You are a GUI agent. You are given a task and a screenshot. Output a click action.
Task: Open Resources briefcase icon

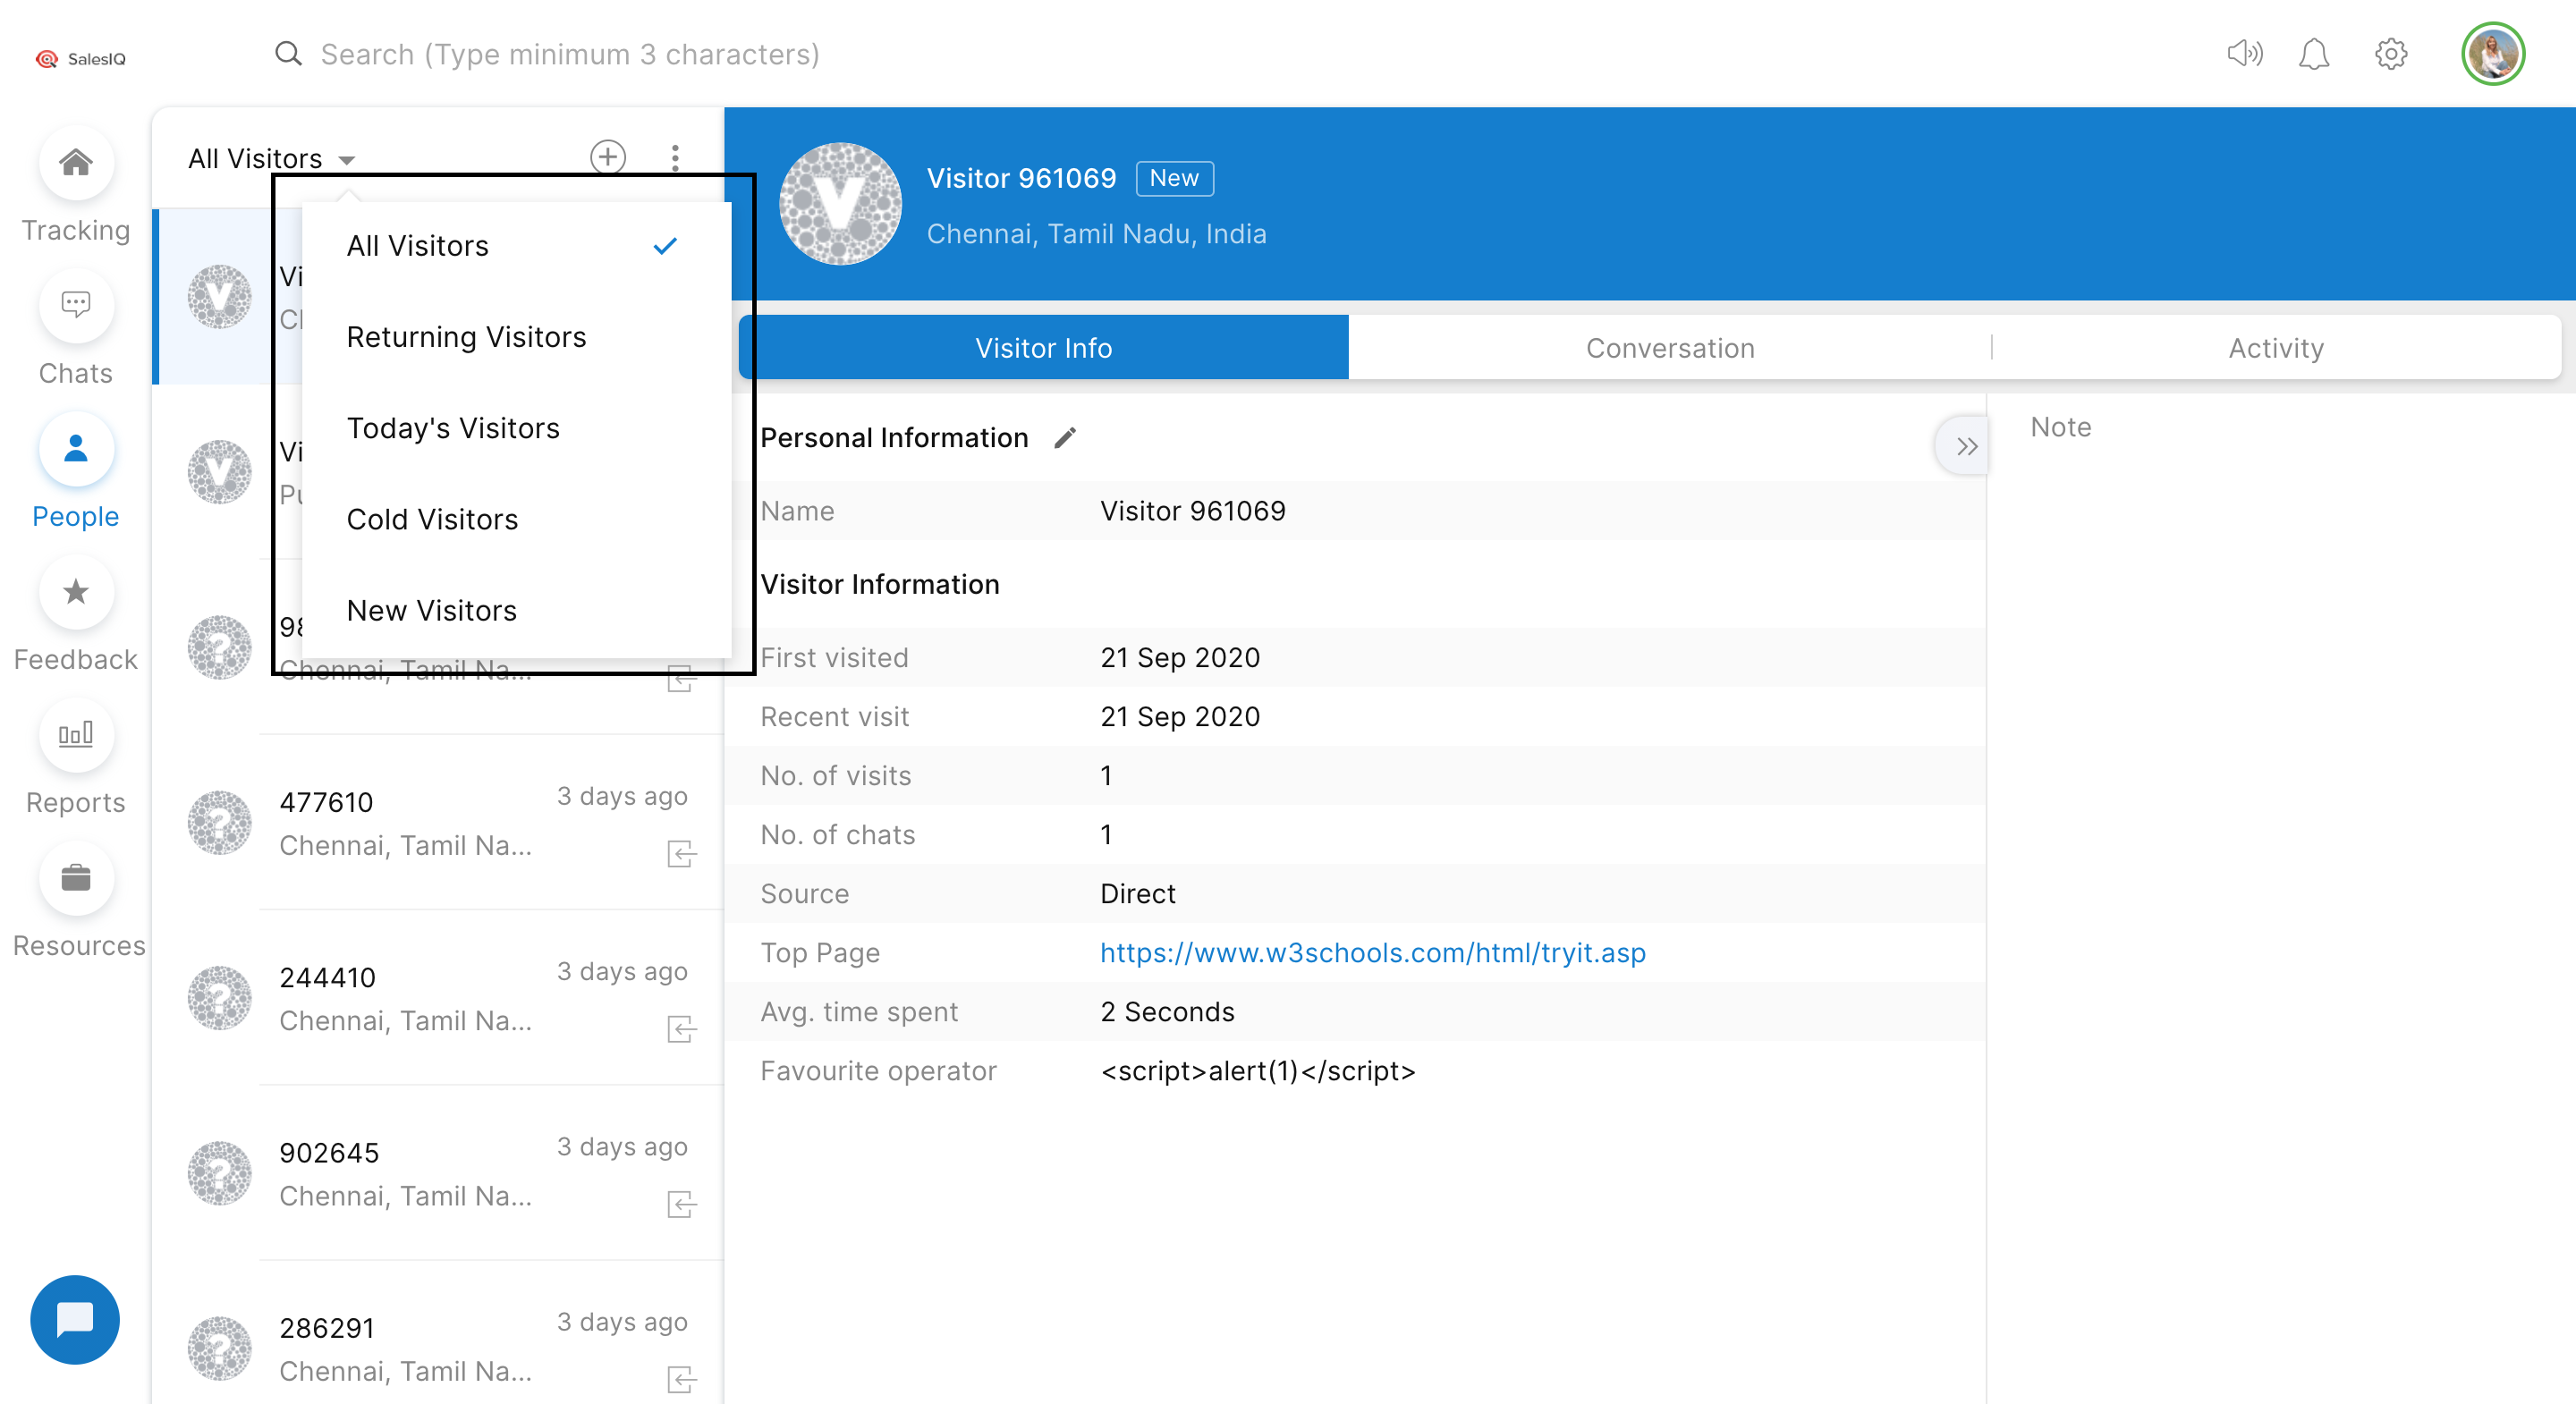tap(76, 878)
